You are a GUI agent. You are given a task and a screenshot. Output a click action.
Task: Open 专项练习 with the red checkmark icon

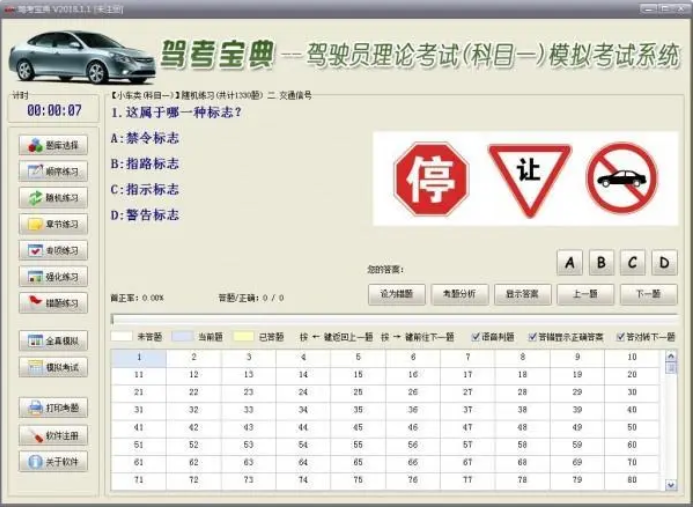coord(53,251)
